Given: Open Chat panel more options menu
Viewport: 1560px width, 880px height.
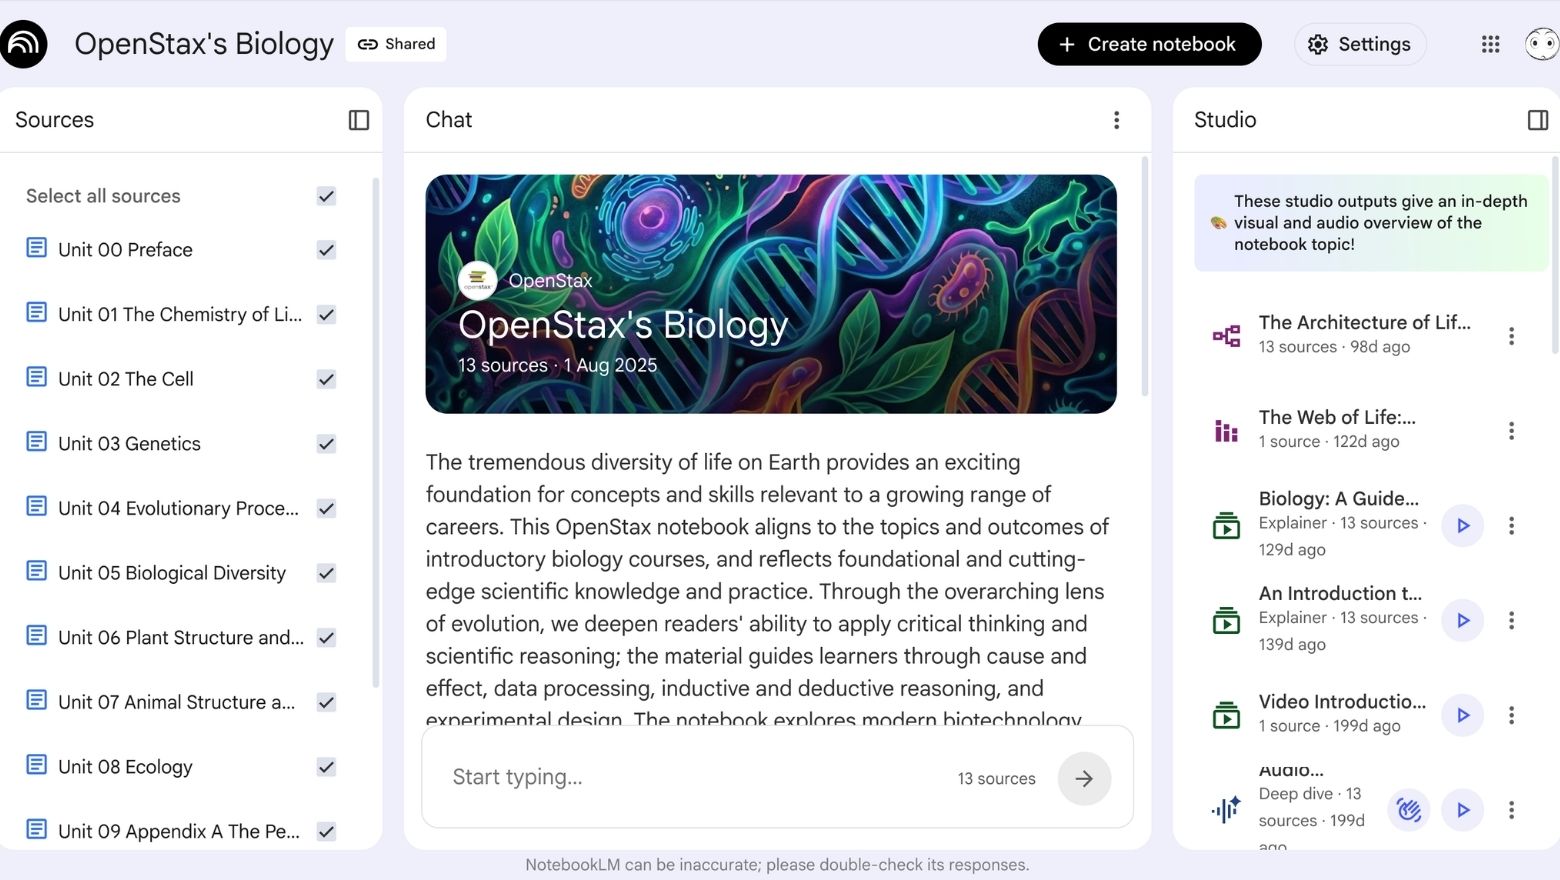Looking at the screenshot, I should (1116, 120).
